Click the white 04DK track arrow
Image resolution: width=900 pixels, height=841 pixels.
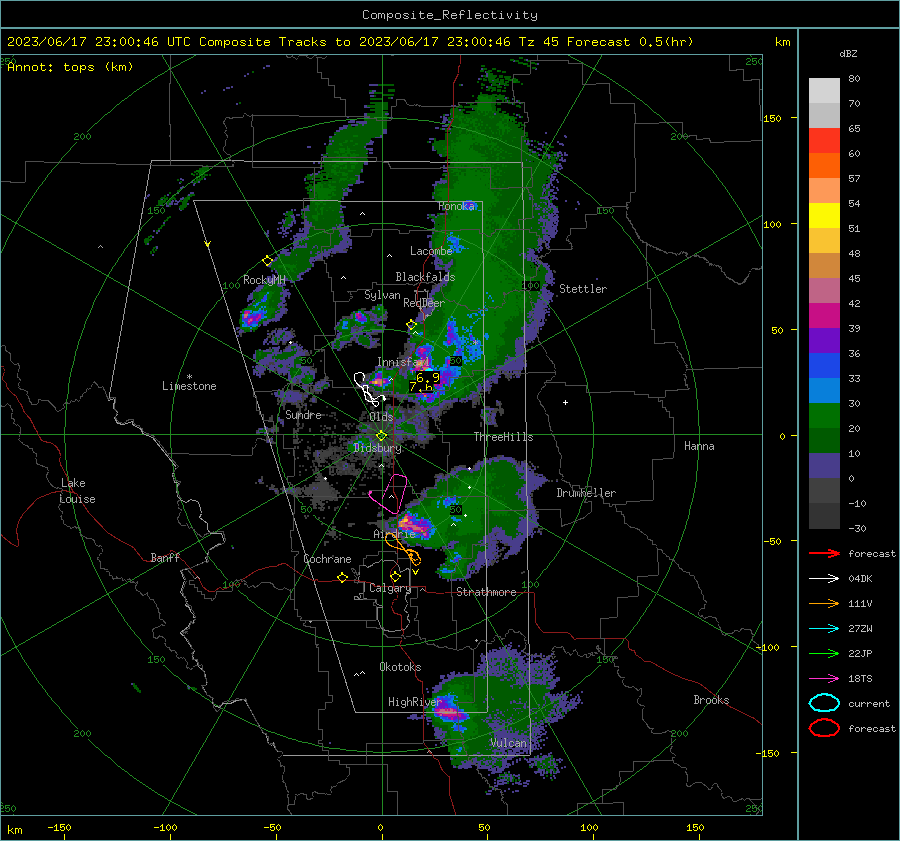pyautogui.click(x=824, y=579)
